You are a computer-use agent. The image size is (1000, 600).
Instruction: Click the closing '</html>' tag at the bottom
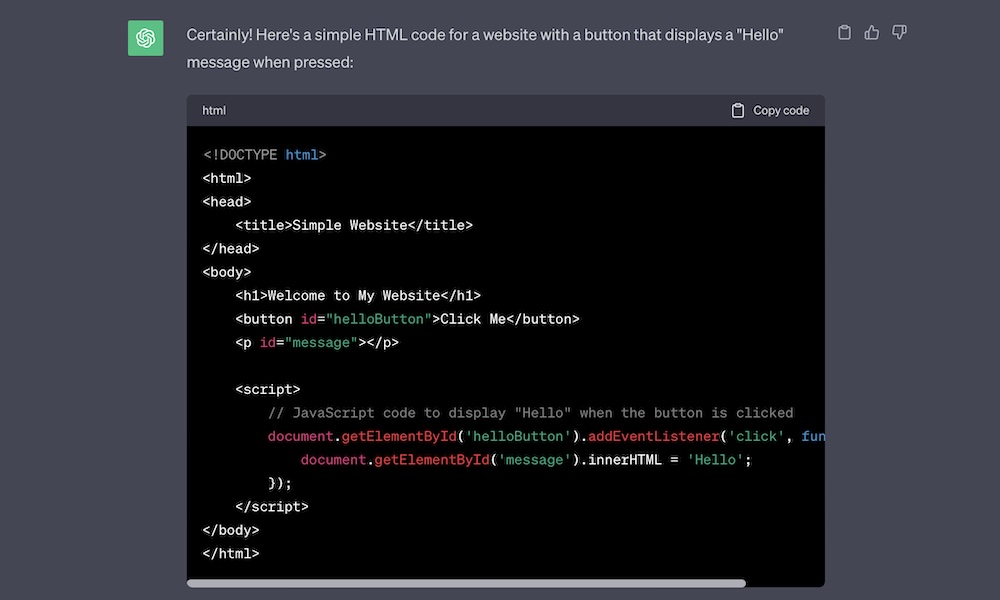coord(231,553)
